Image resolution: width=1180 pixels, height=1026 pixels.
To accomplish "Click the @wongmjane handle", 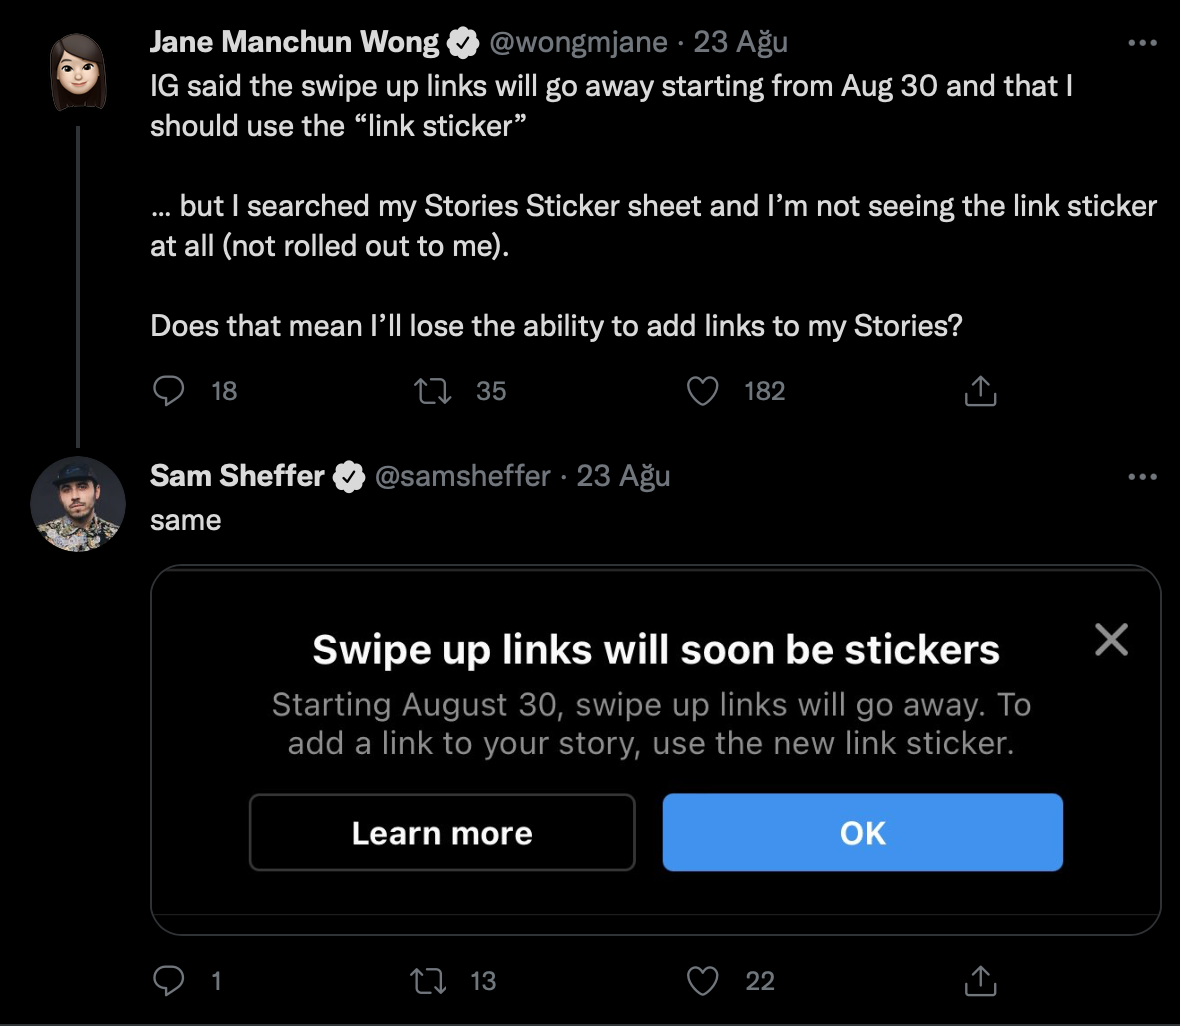I will (578, 42).
